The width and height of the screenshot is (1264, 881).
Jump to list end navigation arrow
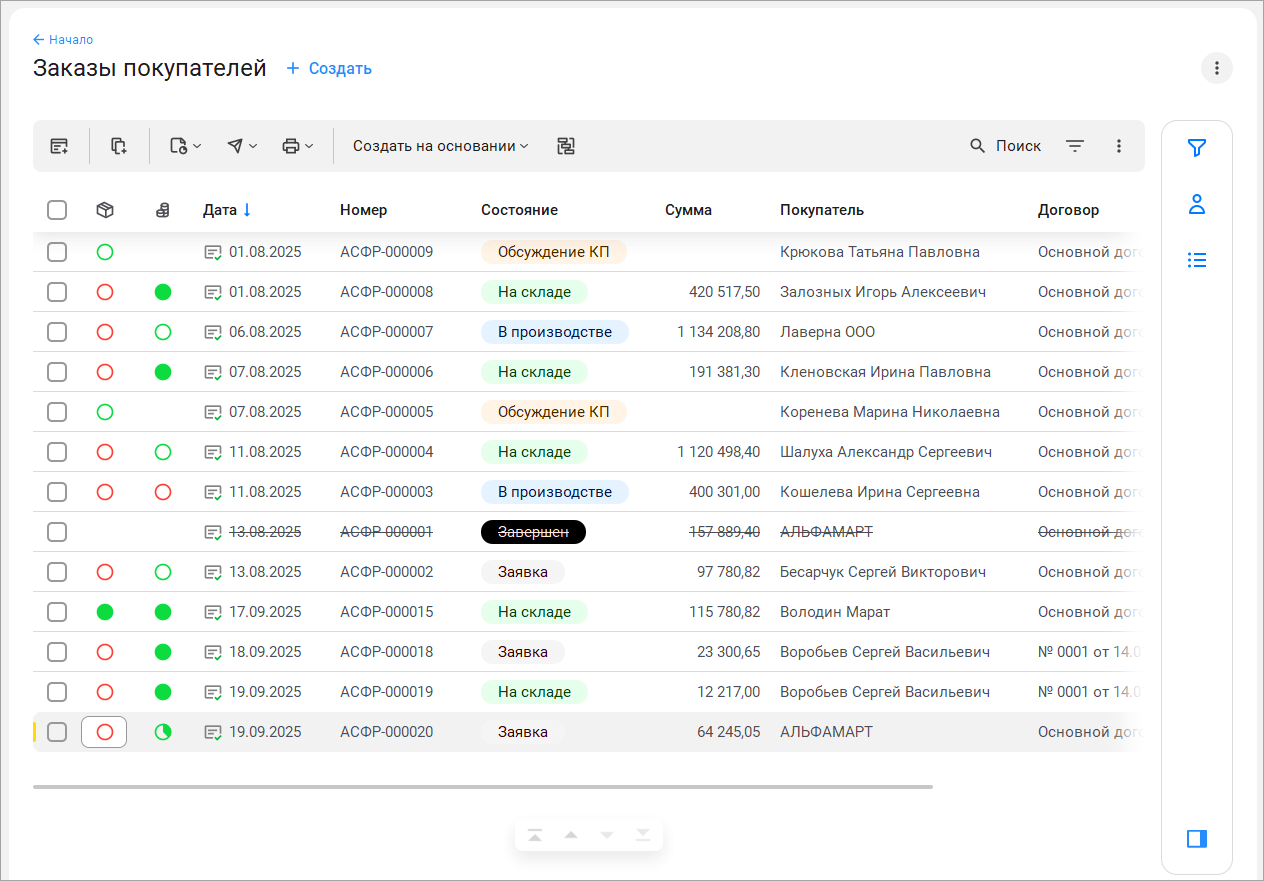tap(642, 835)
